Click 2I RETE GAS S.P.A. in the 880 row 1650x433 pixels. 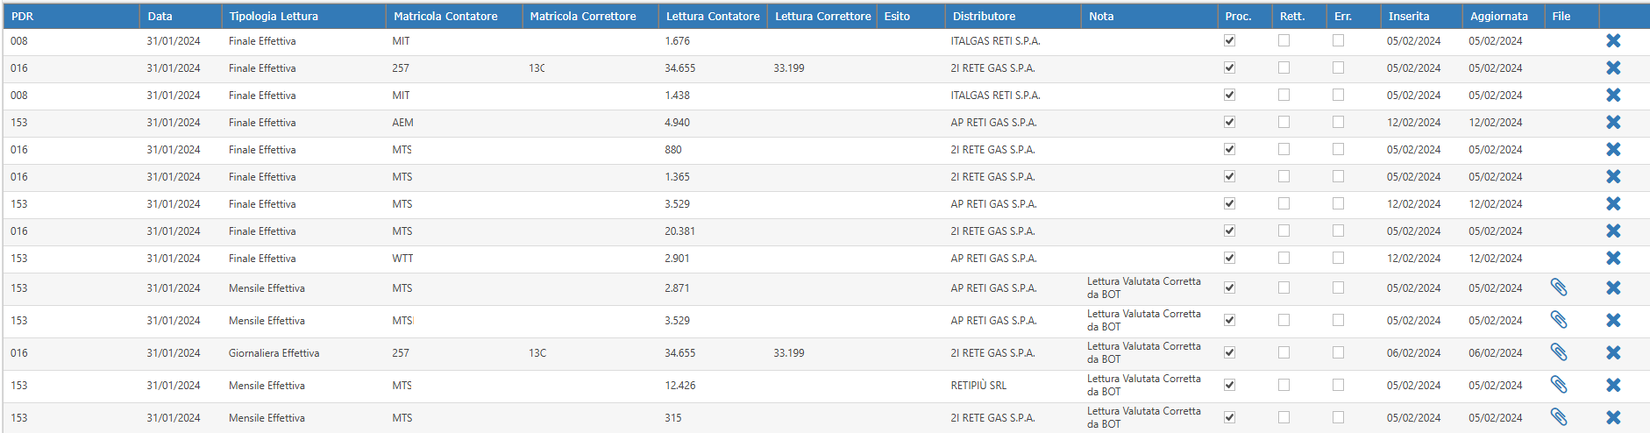click(993, 149)
